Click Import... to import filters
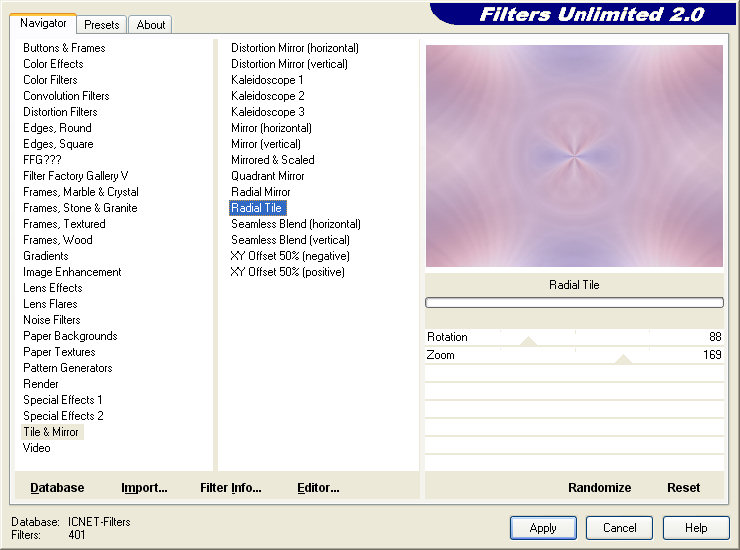Screen dimensions: 740x550 coord(144,488)
